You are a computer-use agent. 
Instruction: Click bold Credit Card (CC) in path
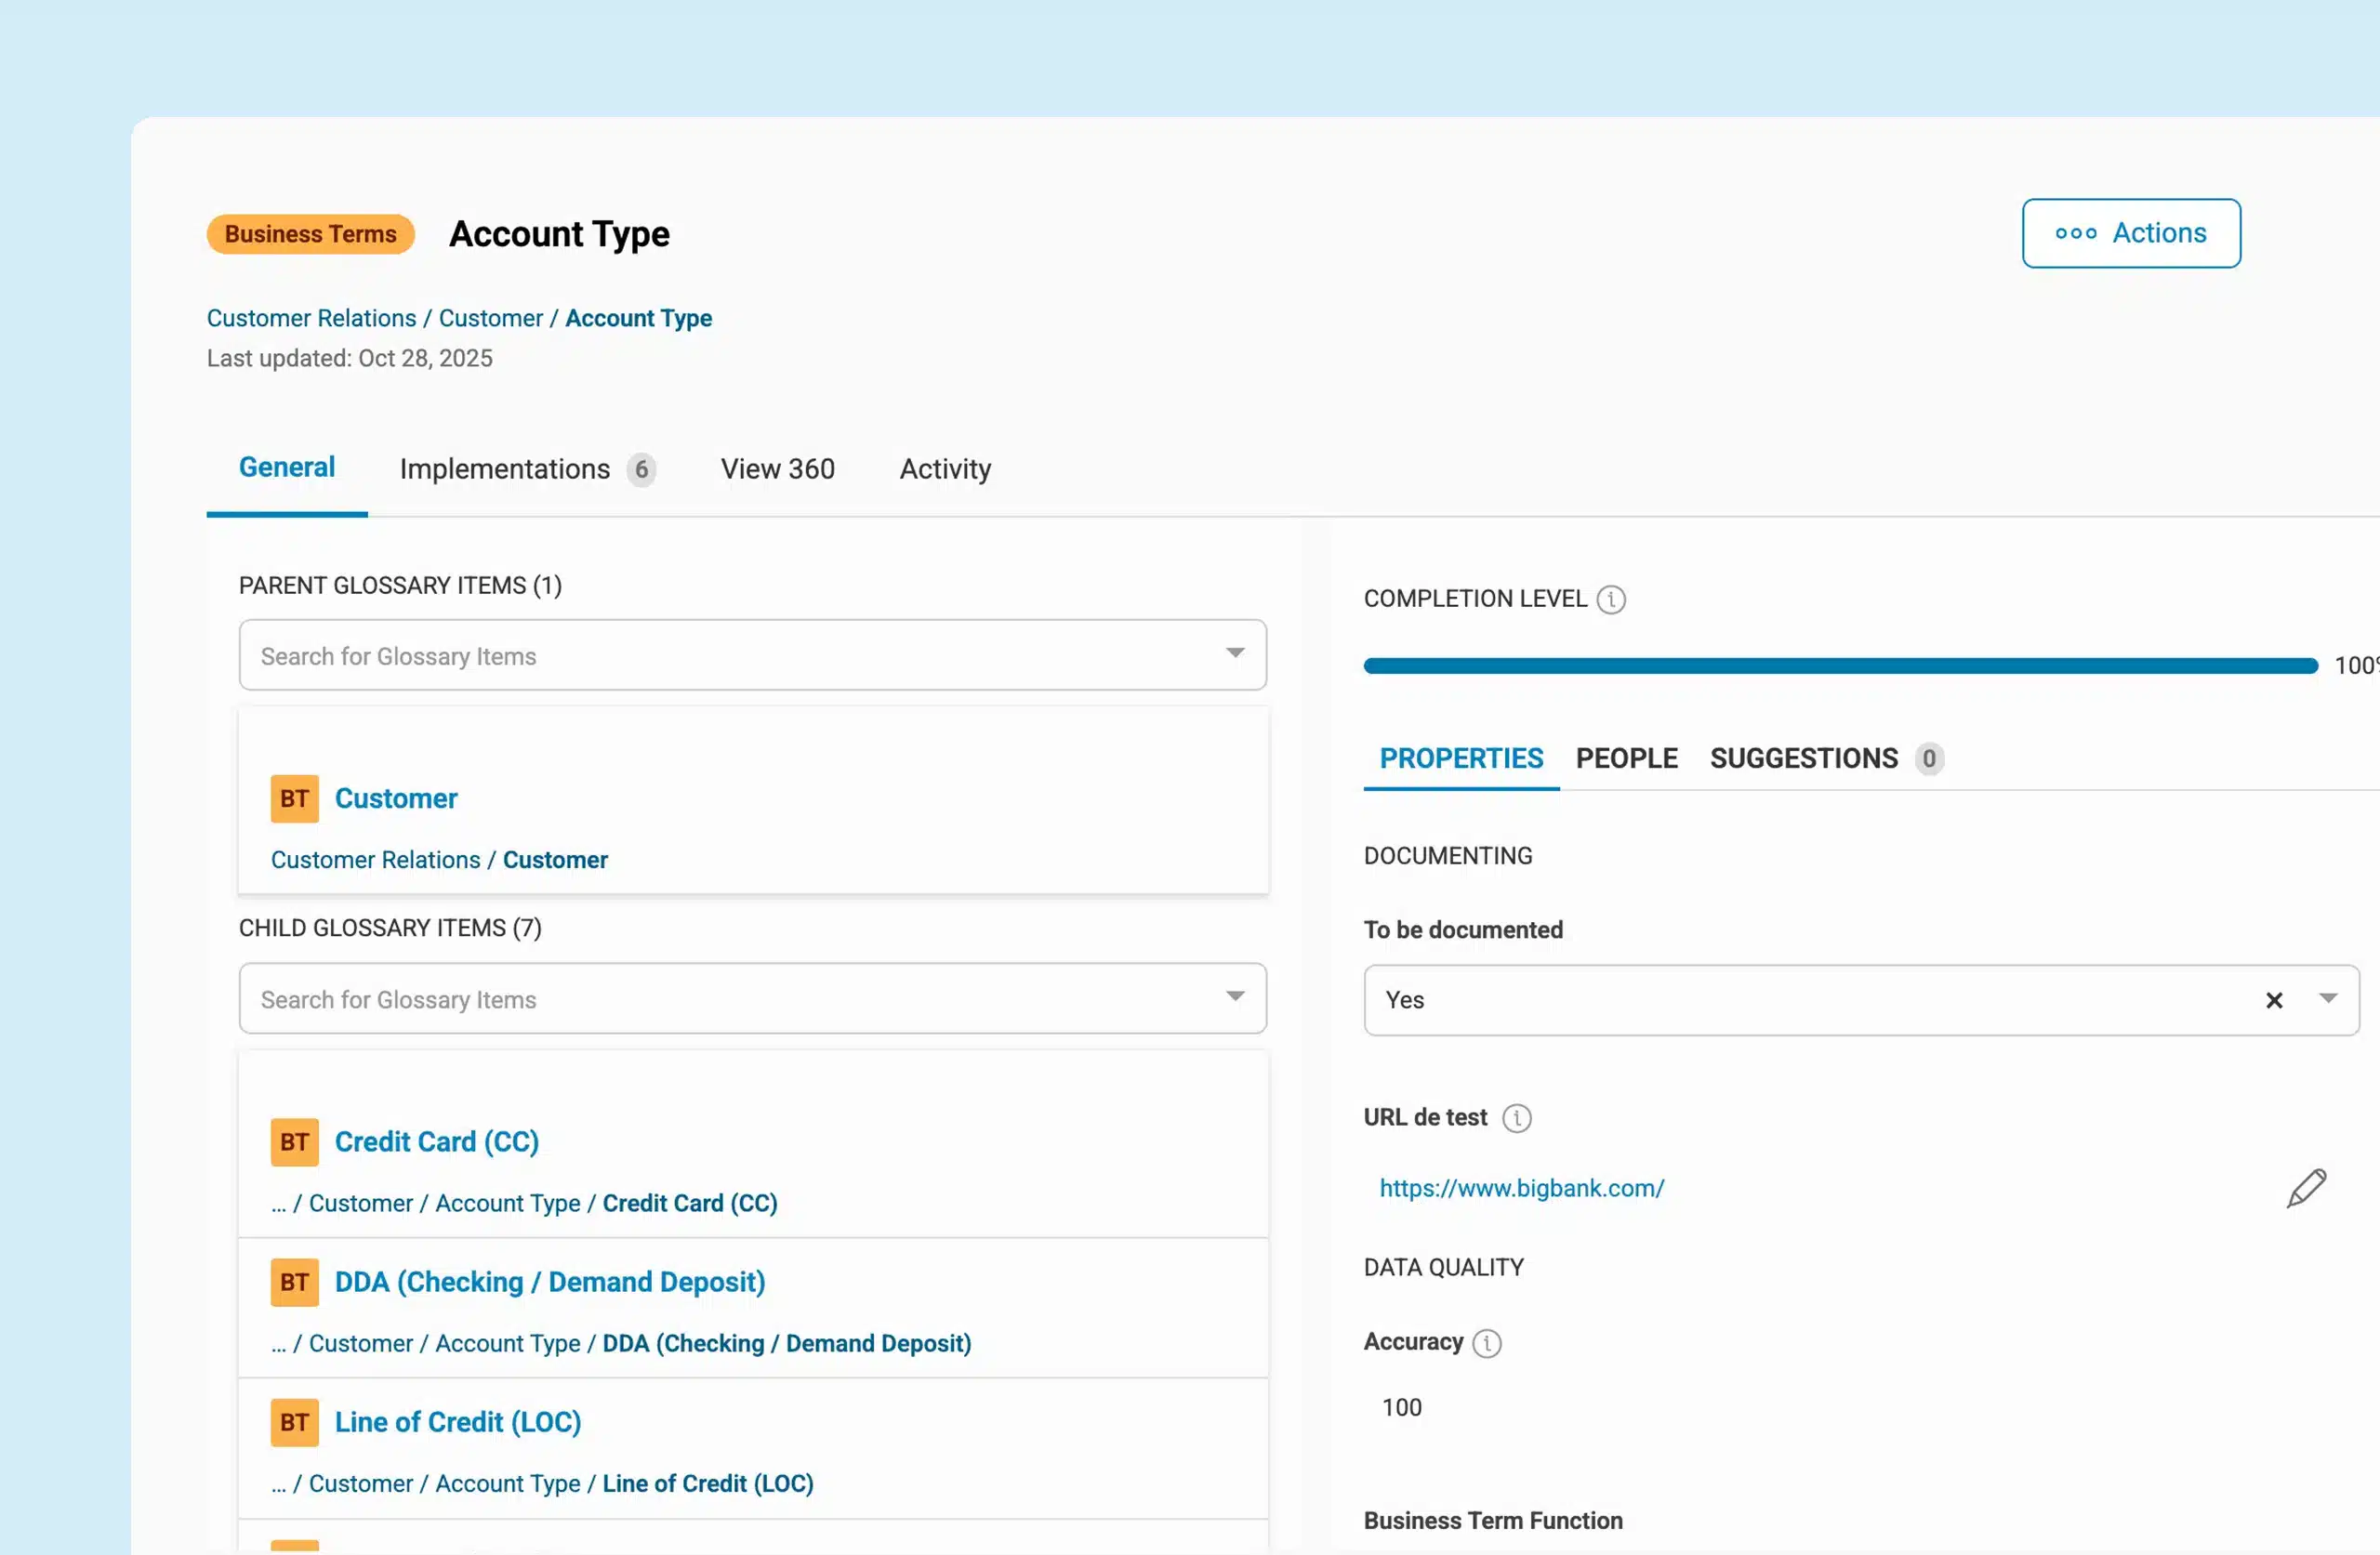click(689, 1203)
